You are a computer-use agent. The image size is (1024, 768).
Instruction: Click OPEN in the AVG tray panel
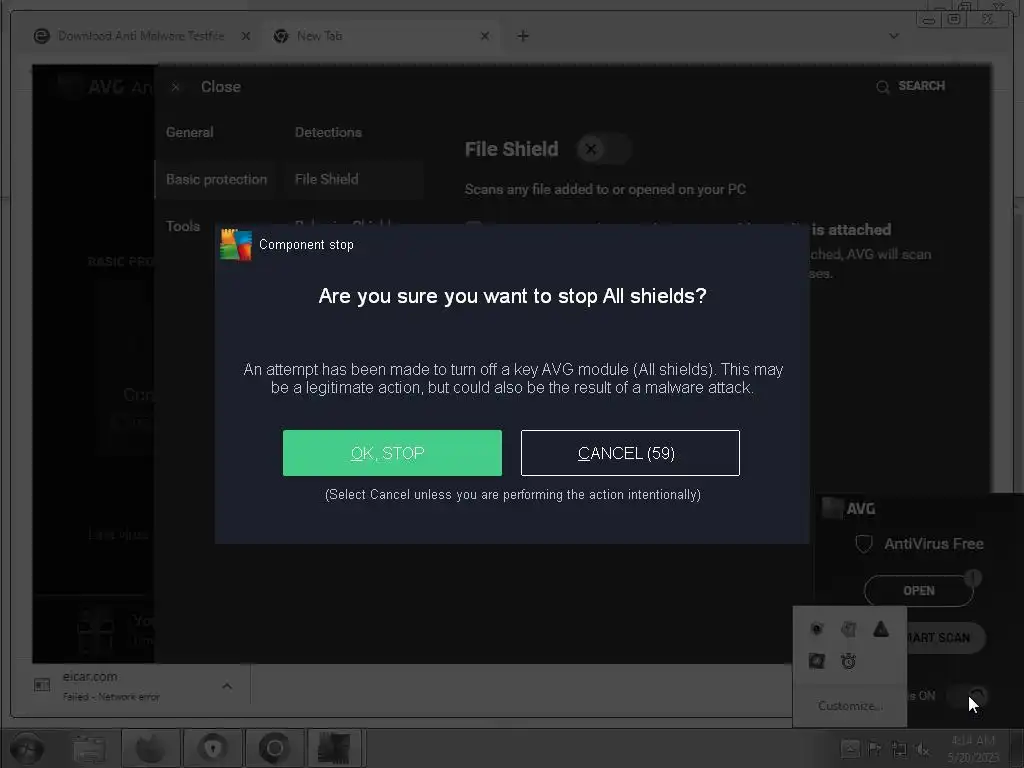pyautogui.click(x=918, y=590)
